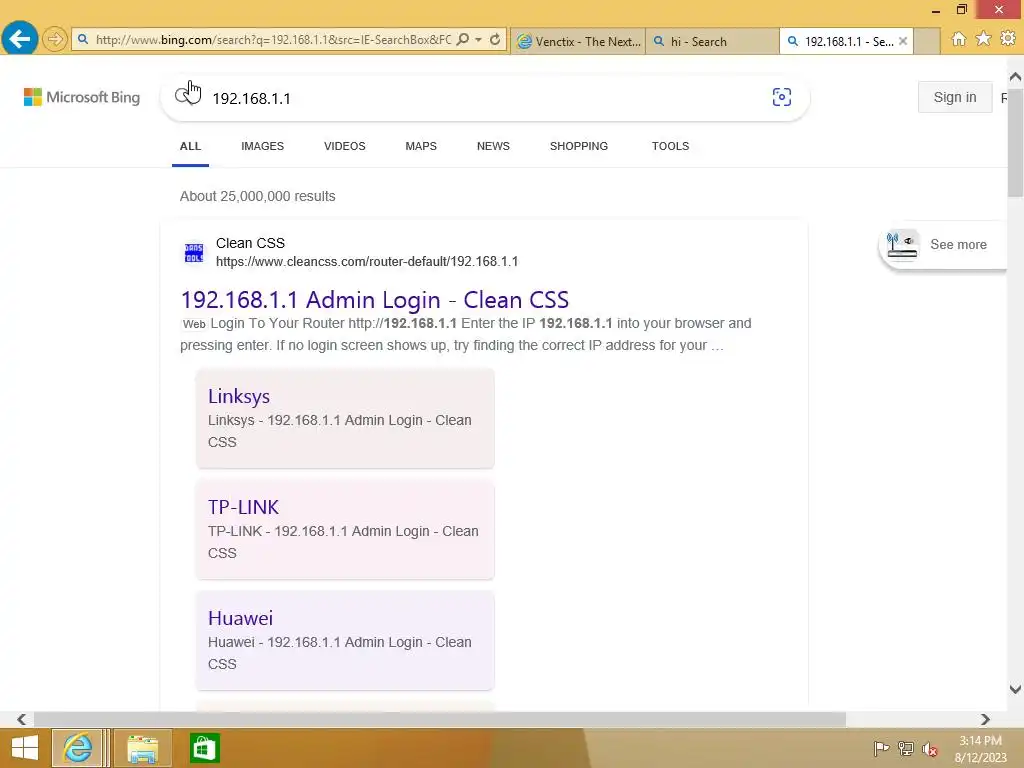Screen dimensions: 1024x768
Task: Click the address bar URL field
Action: click(x=273, y=40)
